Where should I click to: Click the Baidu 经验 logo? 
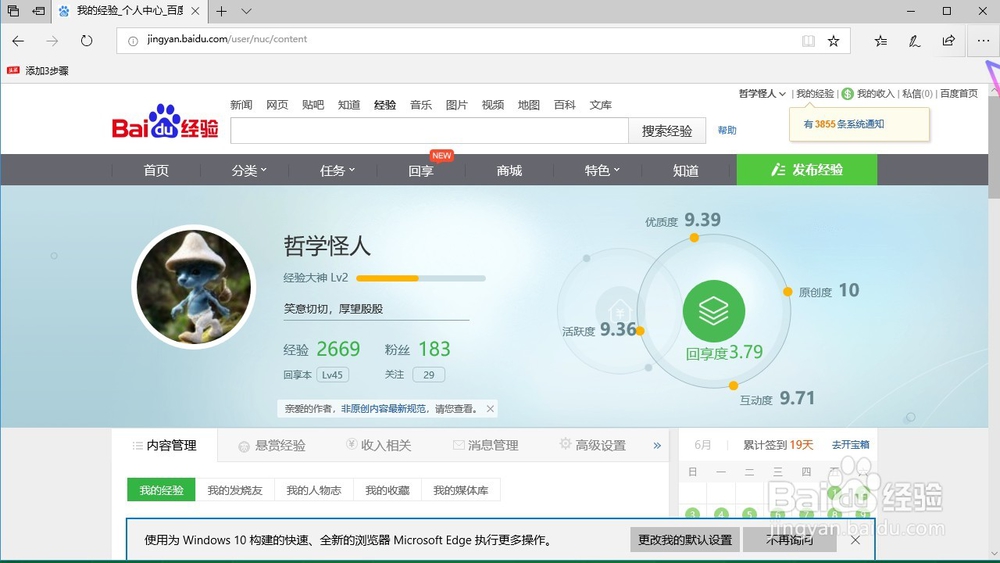[x=165, y=122]
